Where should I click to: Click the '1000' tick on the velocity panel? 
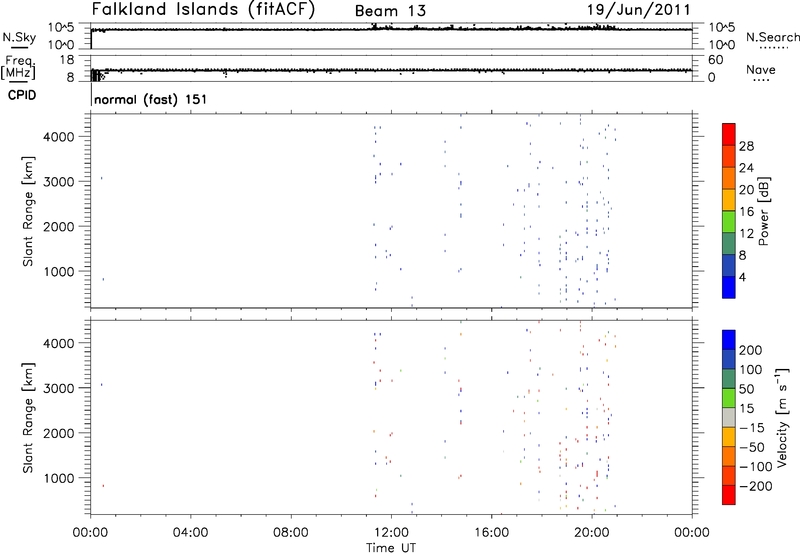(x=59, y=478)
